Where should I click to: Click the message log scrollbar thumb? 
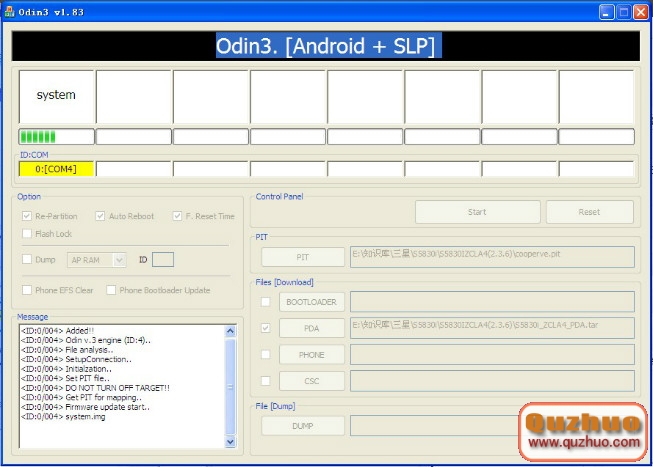click(x=230, y=387)
